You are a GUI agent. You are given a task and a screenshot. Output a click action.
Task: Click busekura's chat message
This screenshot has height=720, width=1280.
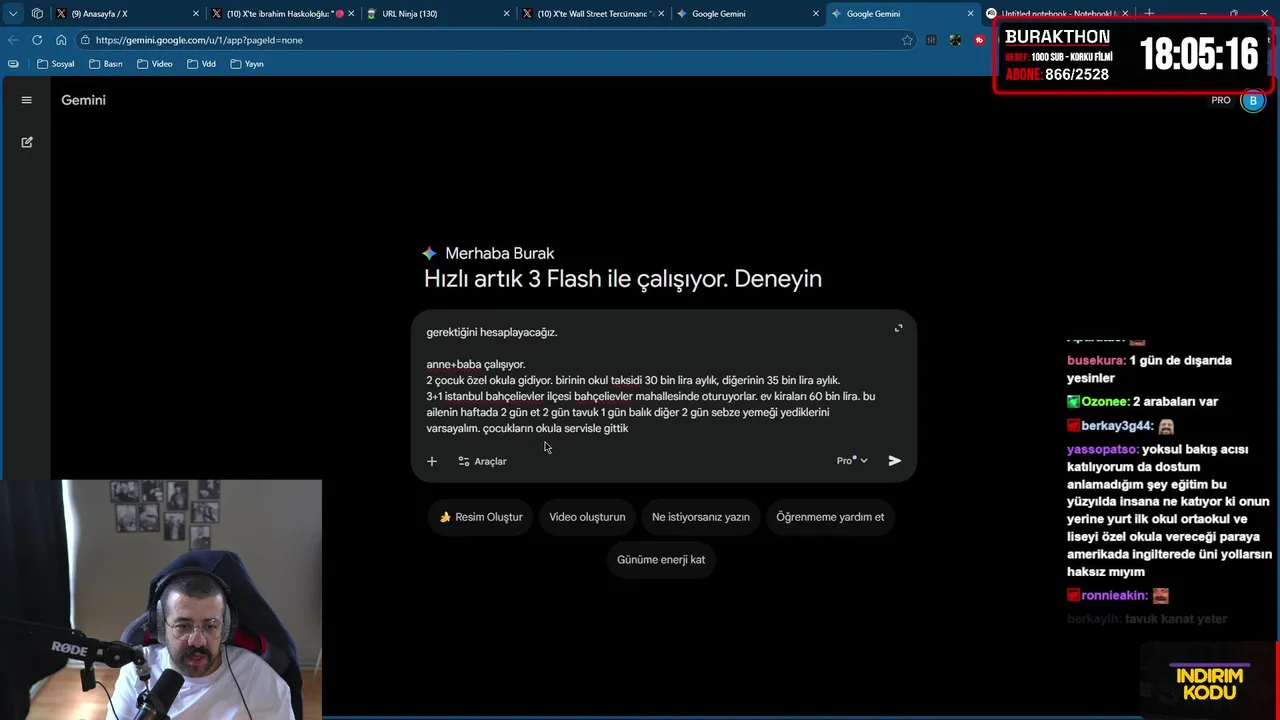[x=1149, y=369]
